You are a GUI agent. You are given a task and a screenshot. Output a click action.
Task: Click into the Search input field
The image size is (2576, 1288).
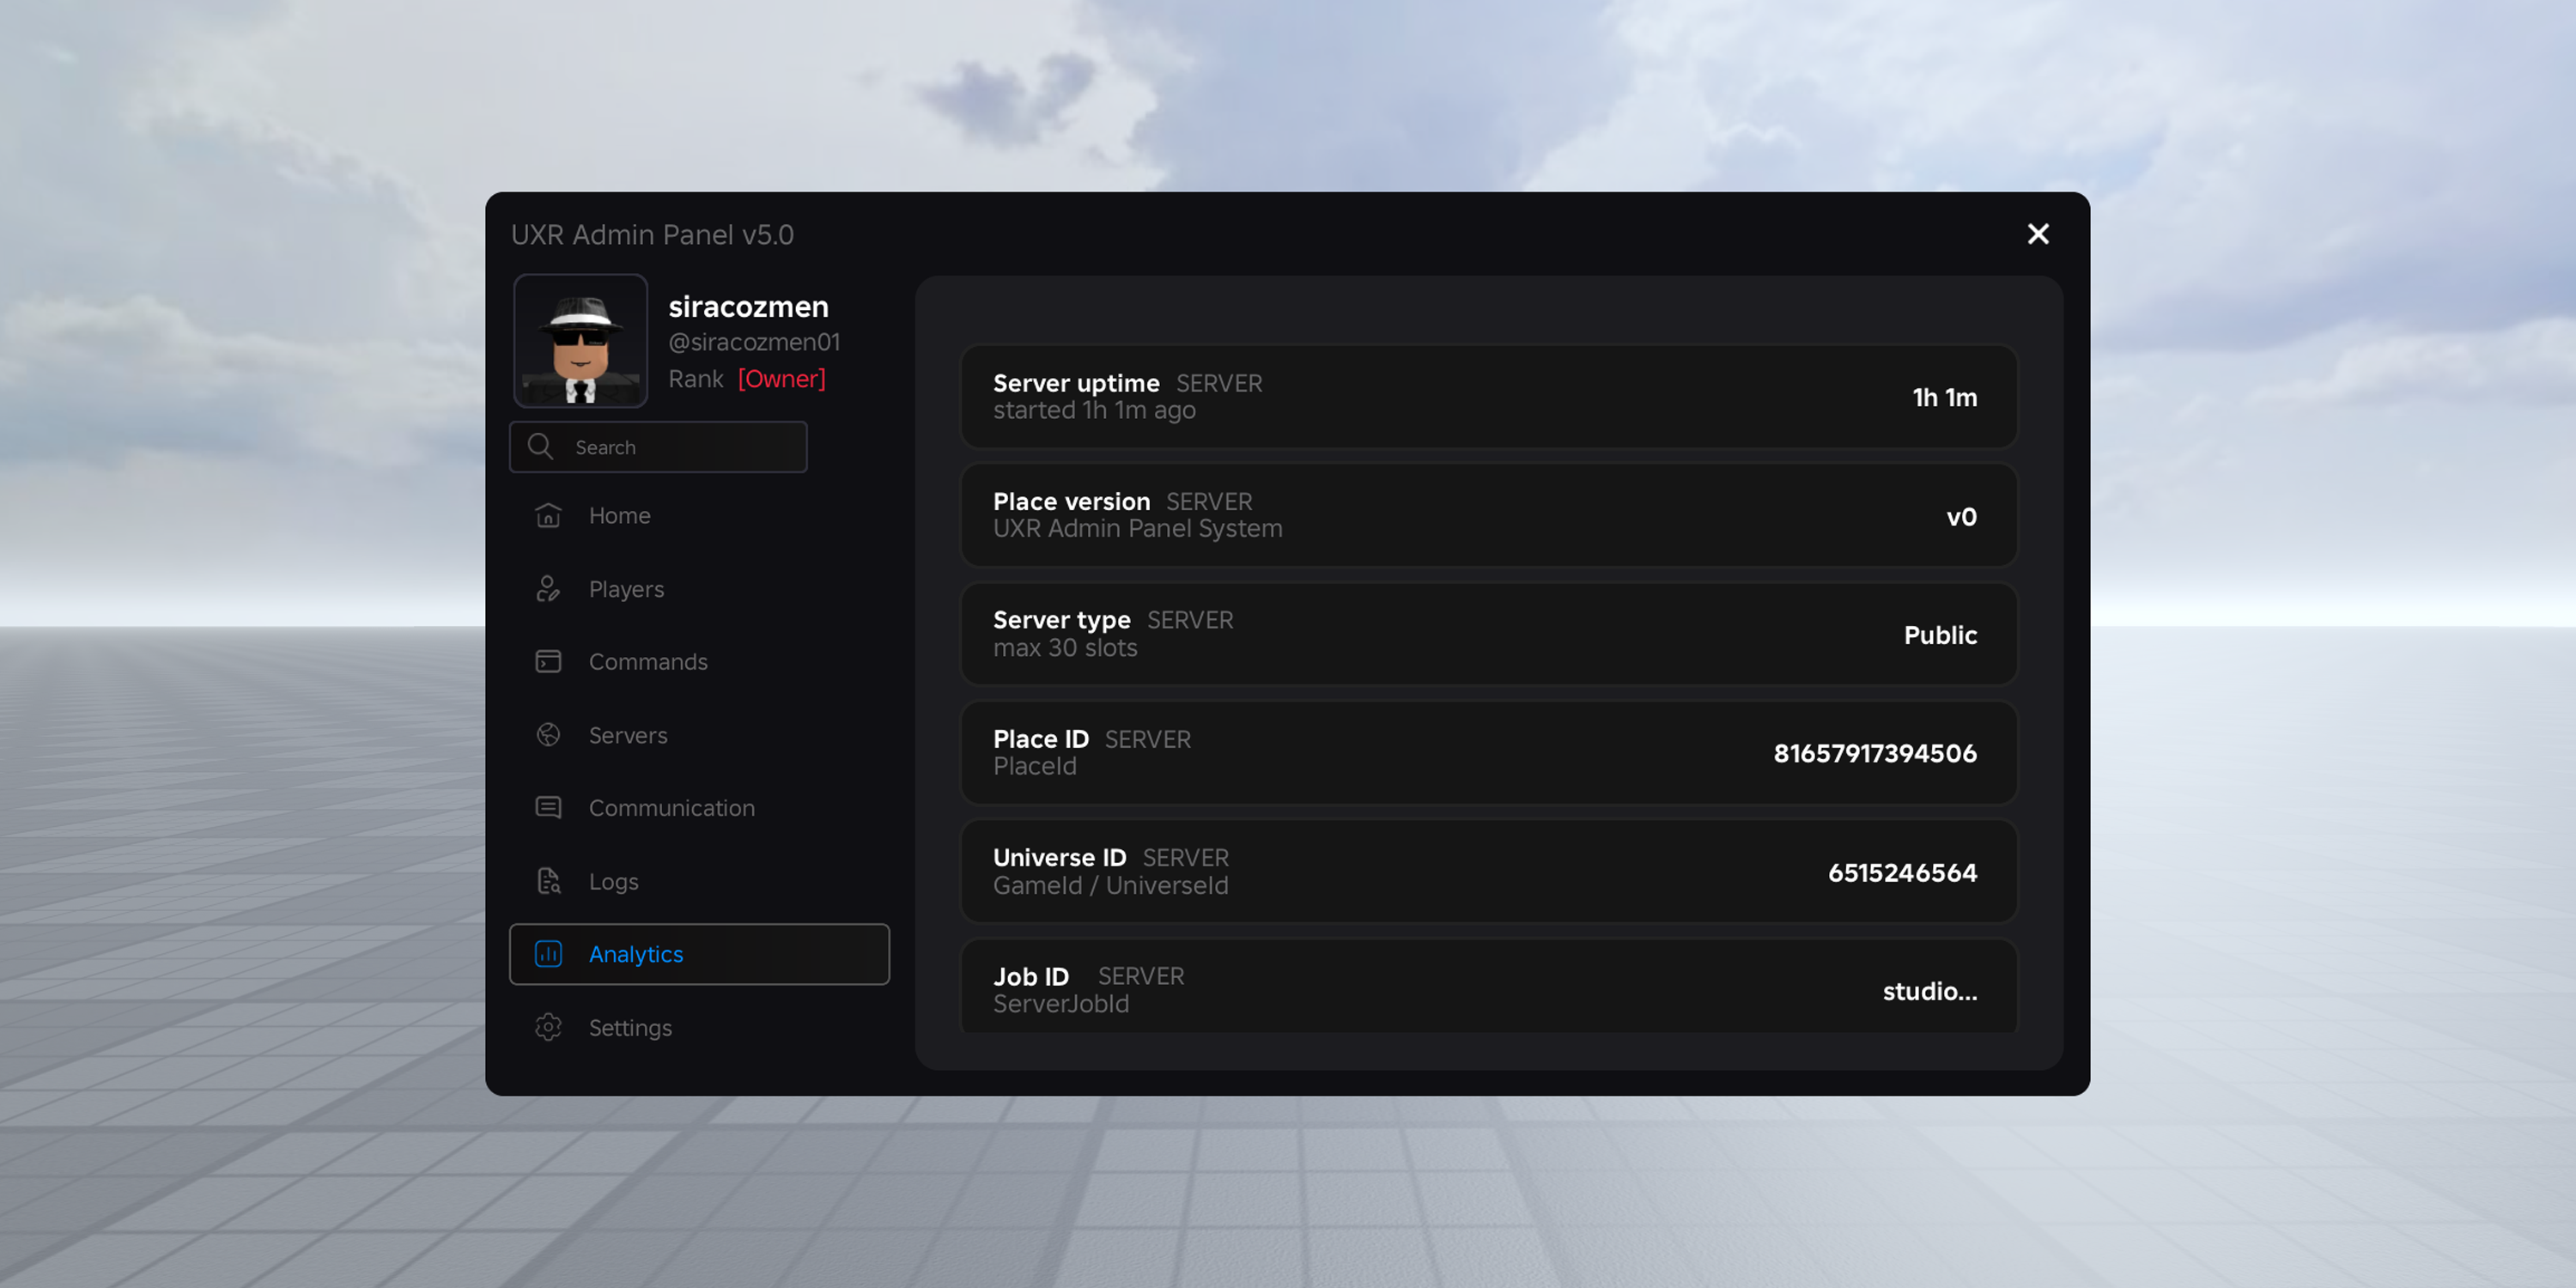[x=658, y=447]
